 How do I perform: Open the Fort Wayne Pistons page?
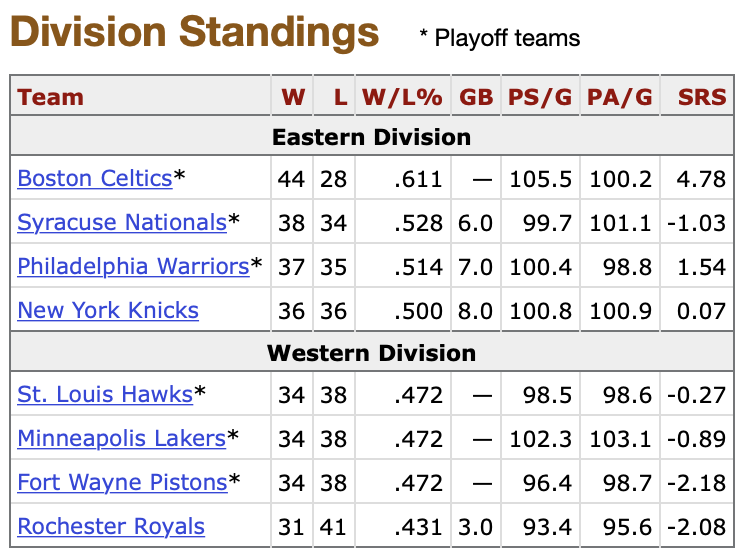122,483
